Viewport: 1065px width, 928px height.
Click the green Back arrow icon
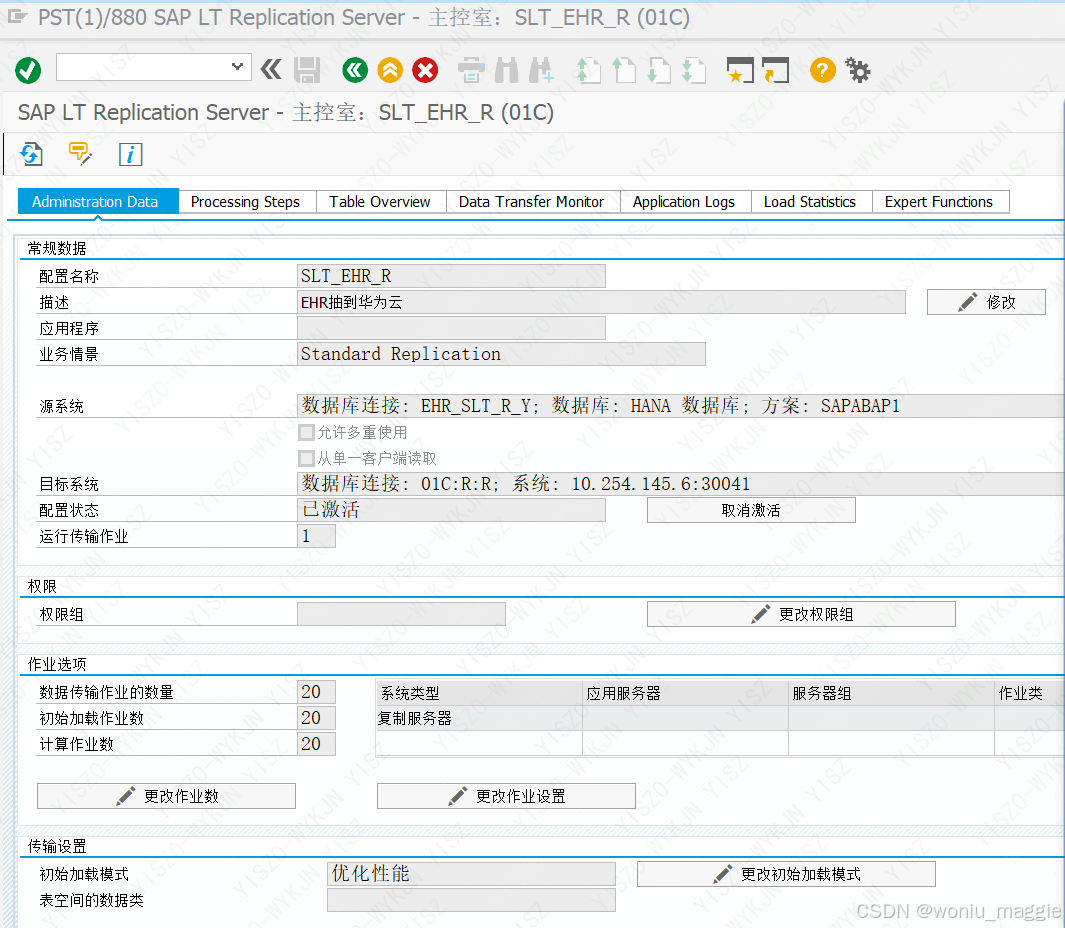354,70
